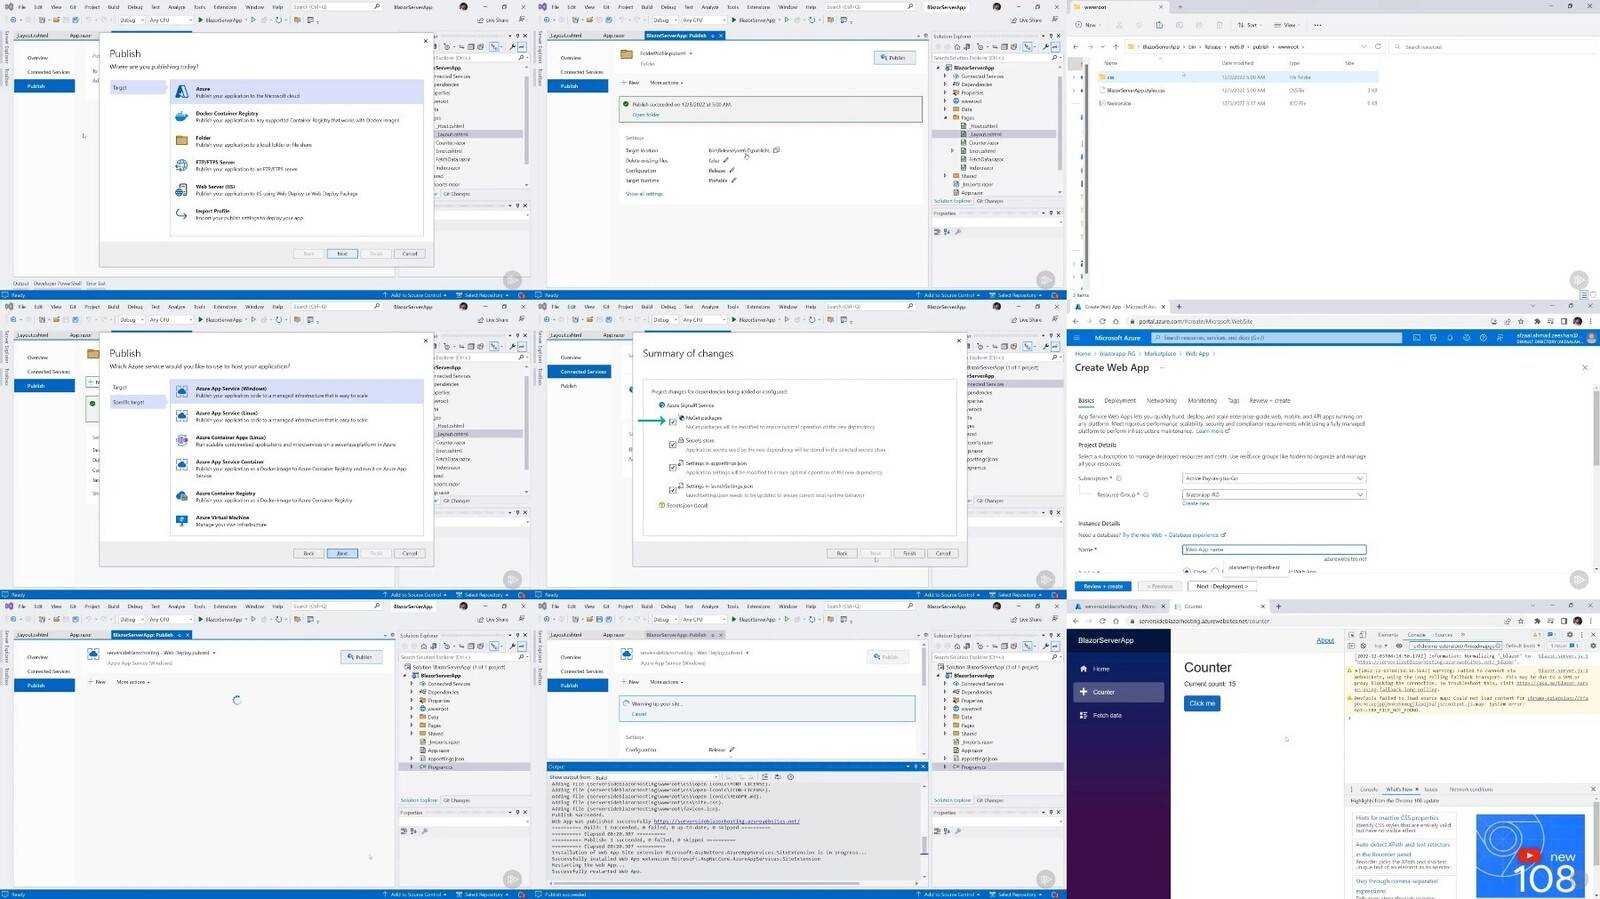Viewport: 1600px width, 899px height.
Task: Open the View menu in File Explorer
Action: pyautogui.click(x=1287, y=25)
